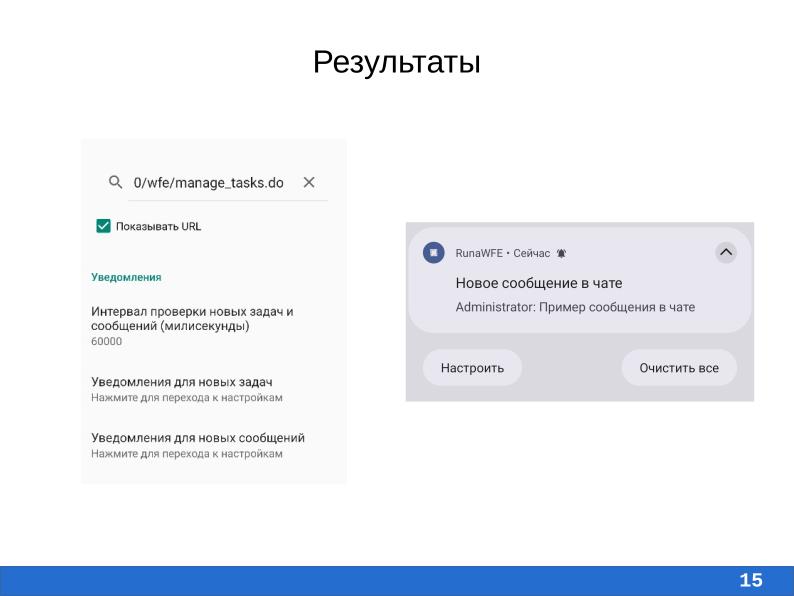Open the Новое сообщение в чате notification
The image size is (794, 596).
(x=580, y=280)
